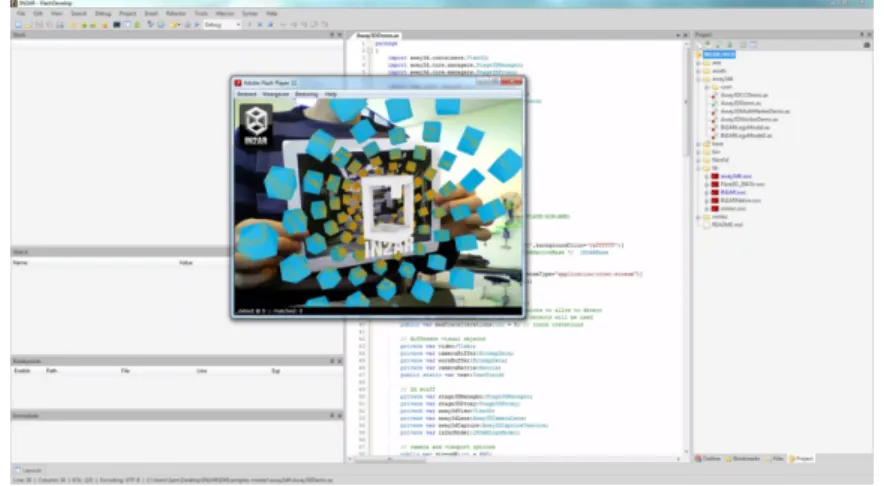Open the View menu

click(56, 13)
